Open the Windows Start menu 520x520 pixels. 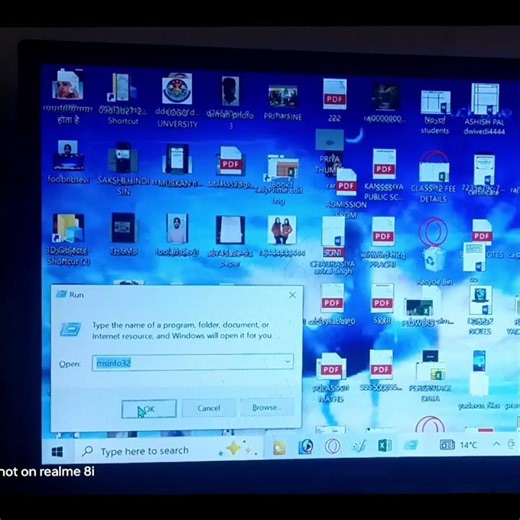pyautogui.click(x=57, y=452)
